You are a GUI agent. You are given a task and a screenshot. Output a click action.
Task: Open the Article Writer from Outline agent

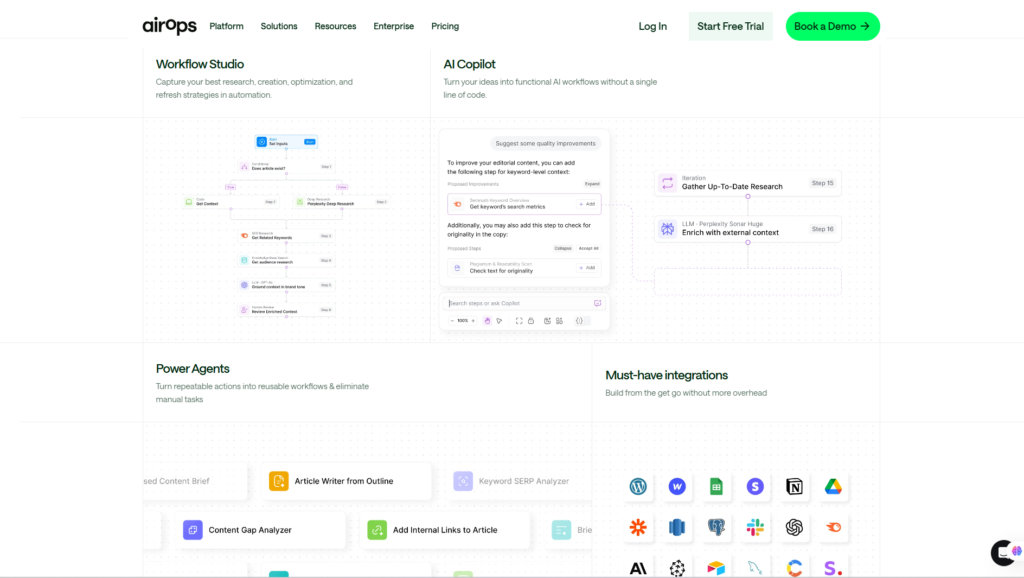coord(346,481)
